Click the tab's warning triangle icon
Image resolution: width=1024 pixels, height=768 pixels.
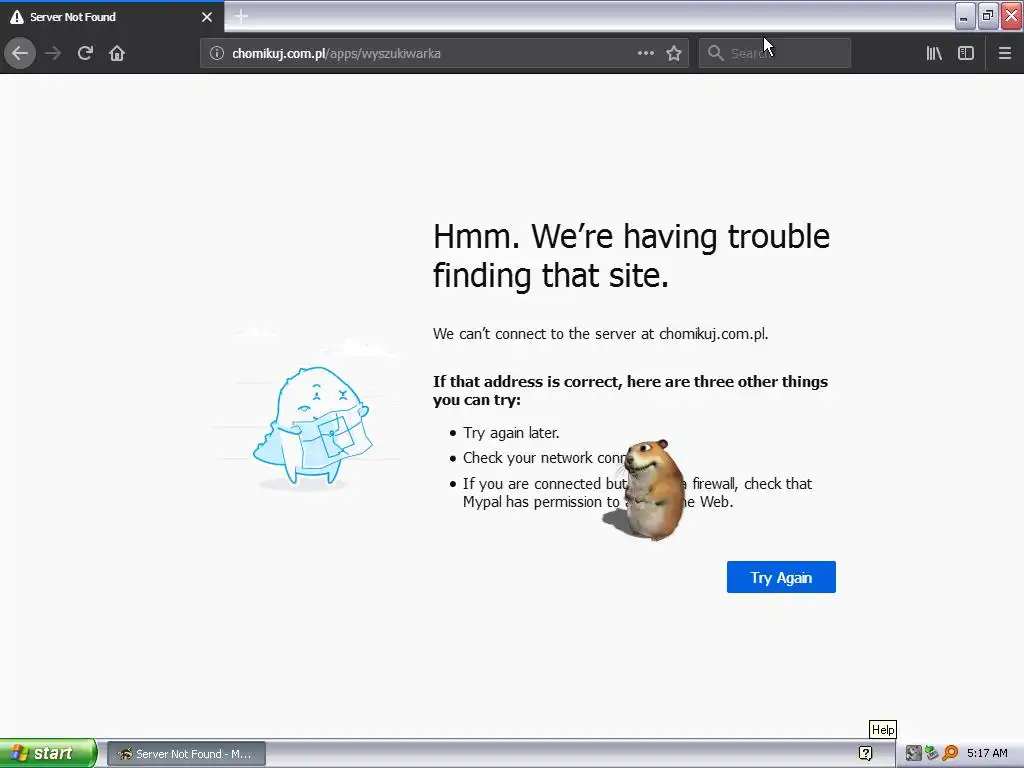coord(17,17)
